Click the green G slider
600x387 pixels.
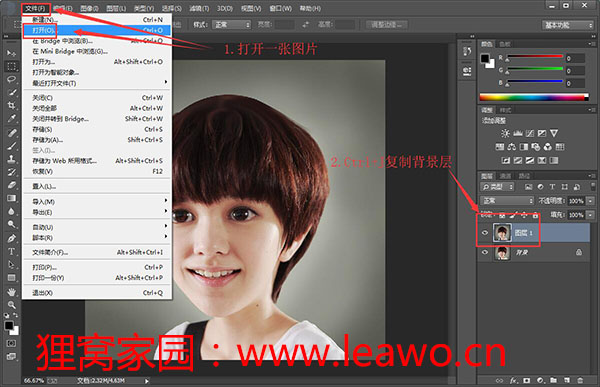[x=535, y=70]
